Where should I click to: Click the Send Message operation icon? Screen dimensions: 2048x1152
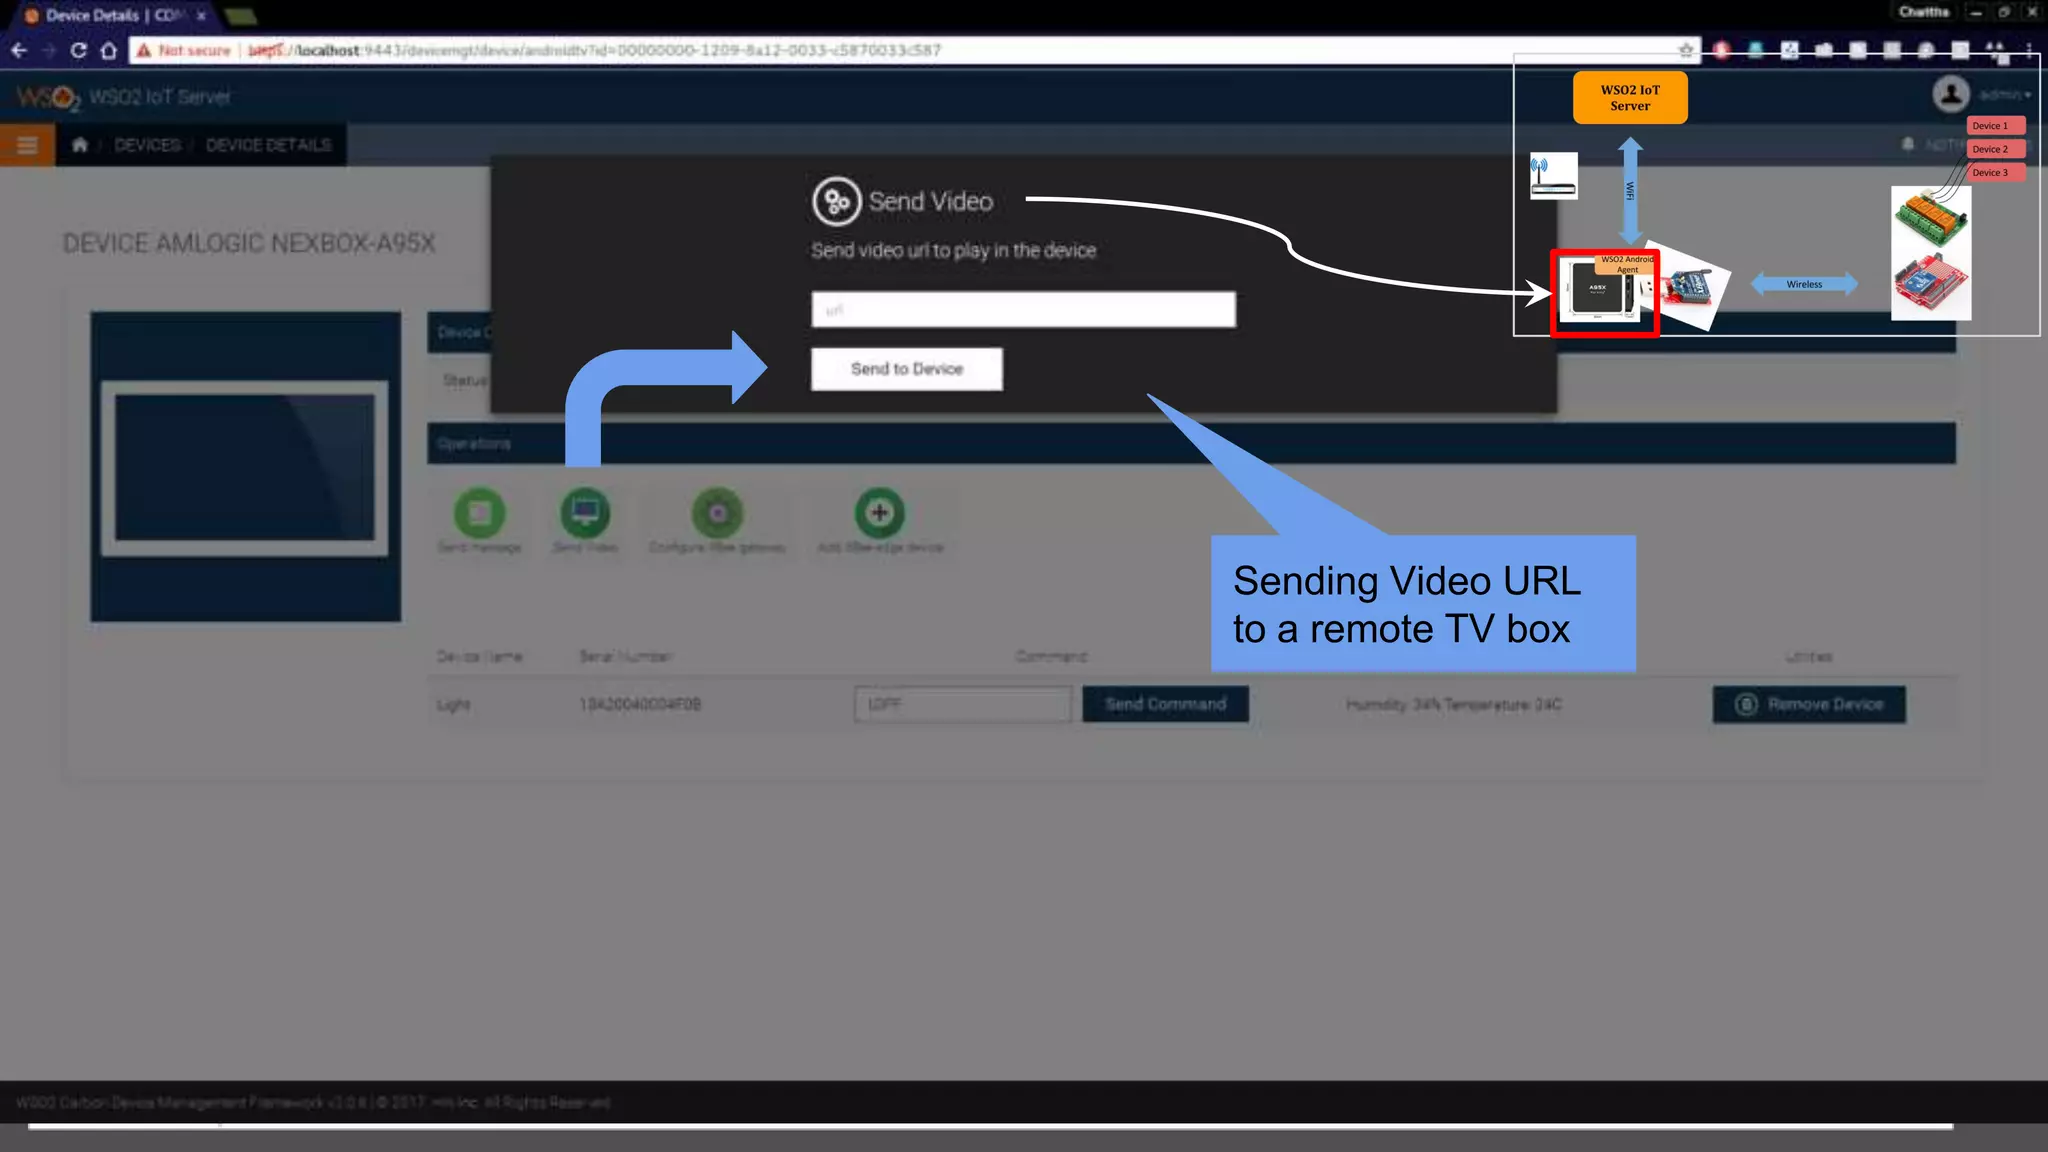pyautogui.click(x=480, y=513)
